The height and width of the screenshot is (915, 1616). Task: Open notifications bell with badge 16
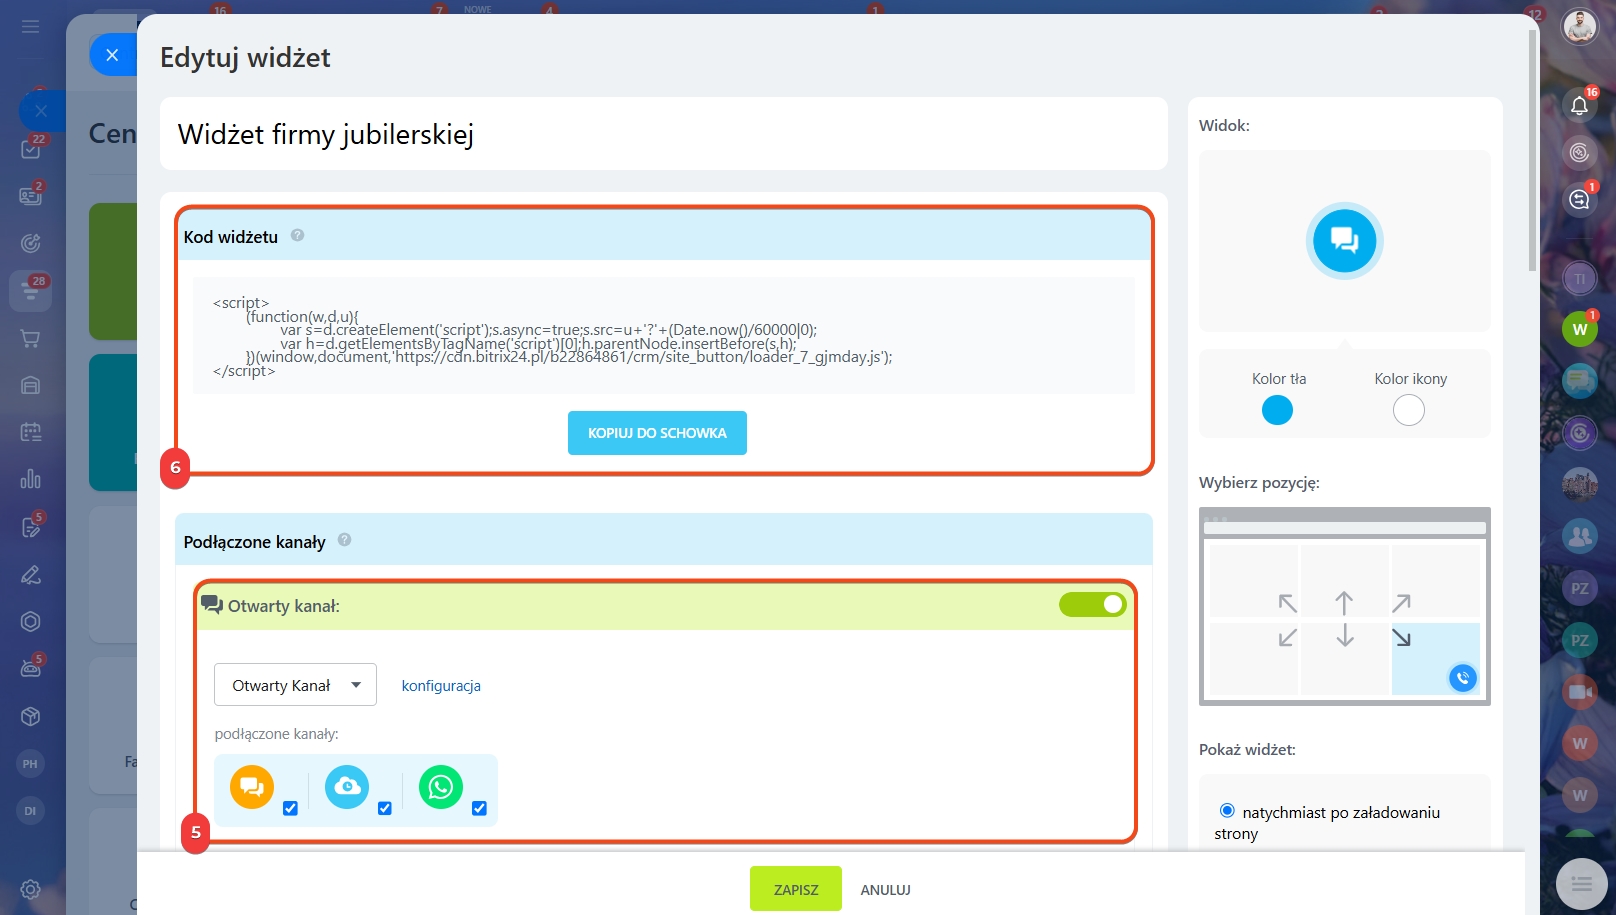(1580, 105)
